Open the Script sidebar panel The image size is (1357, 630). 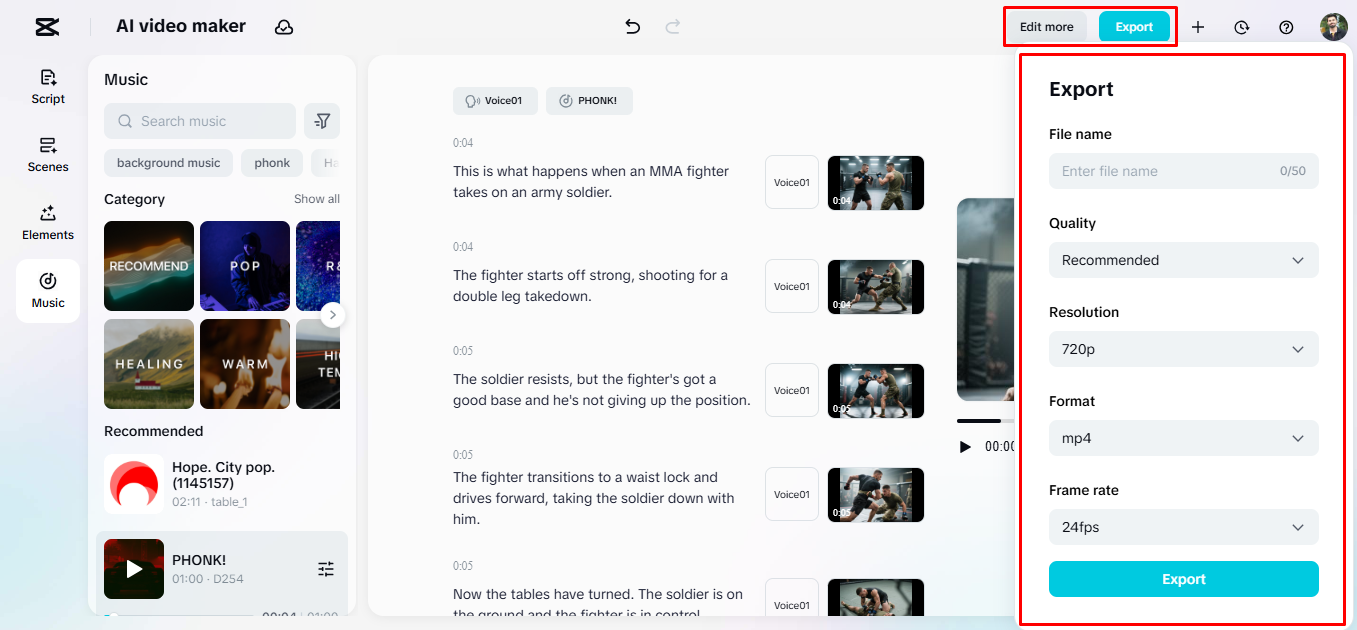coord(48,87)
